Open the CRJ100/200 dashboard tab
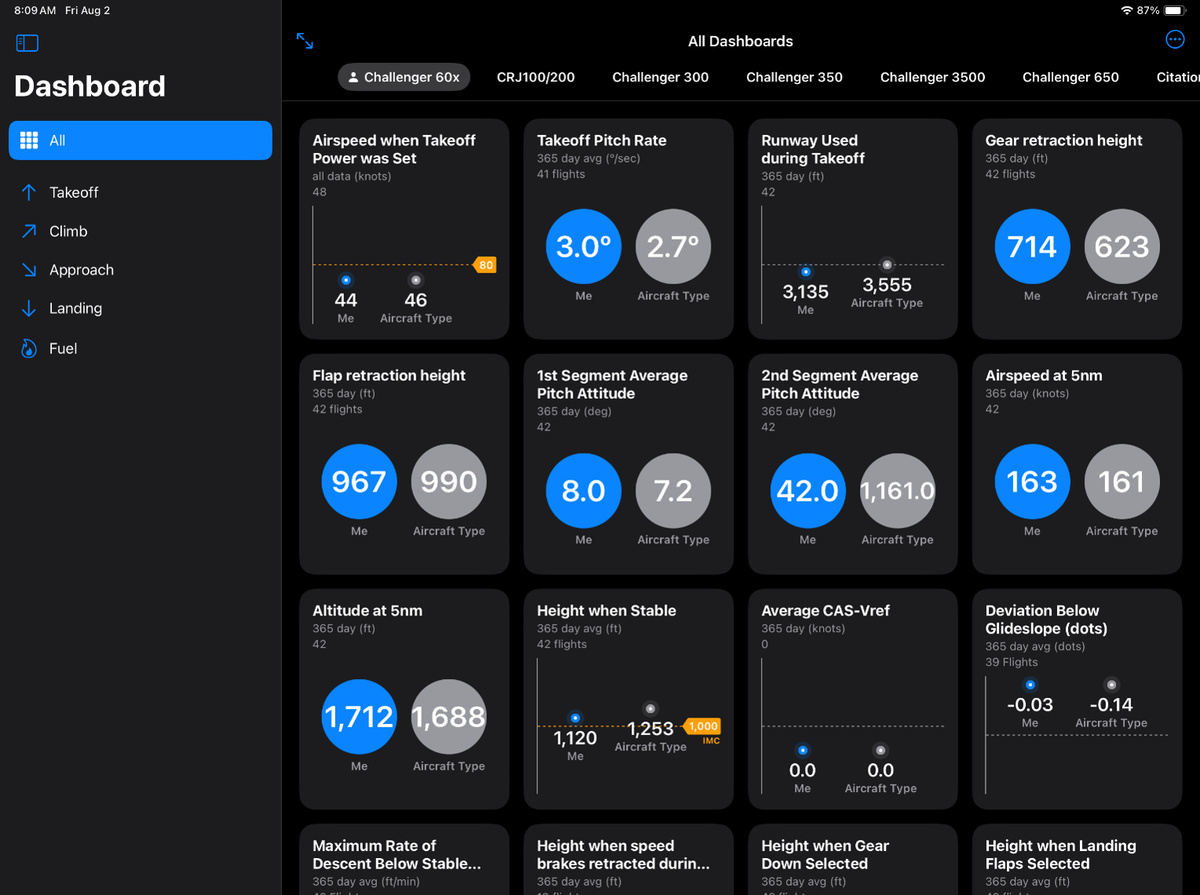Image resolution: width=1200 pixels, height=895 pixels. [536, 77]
